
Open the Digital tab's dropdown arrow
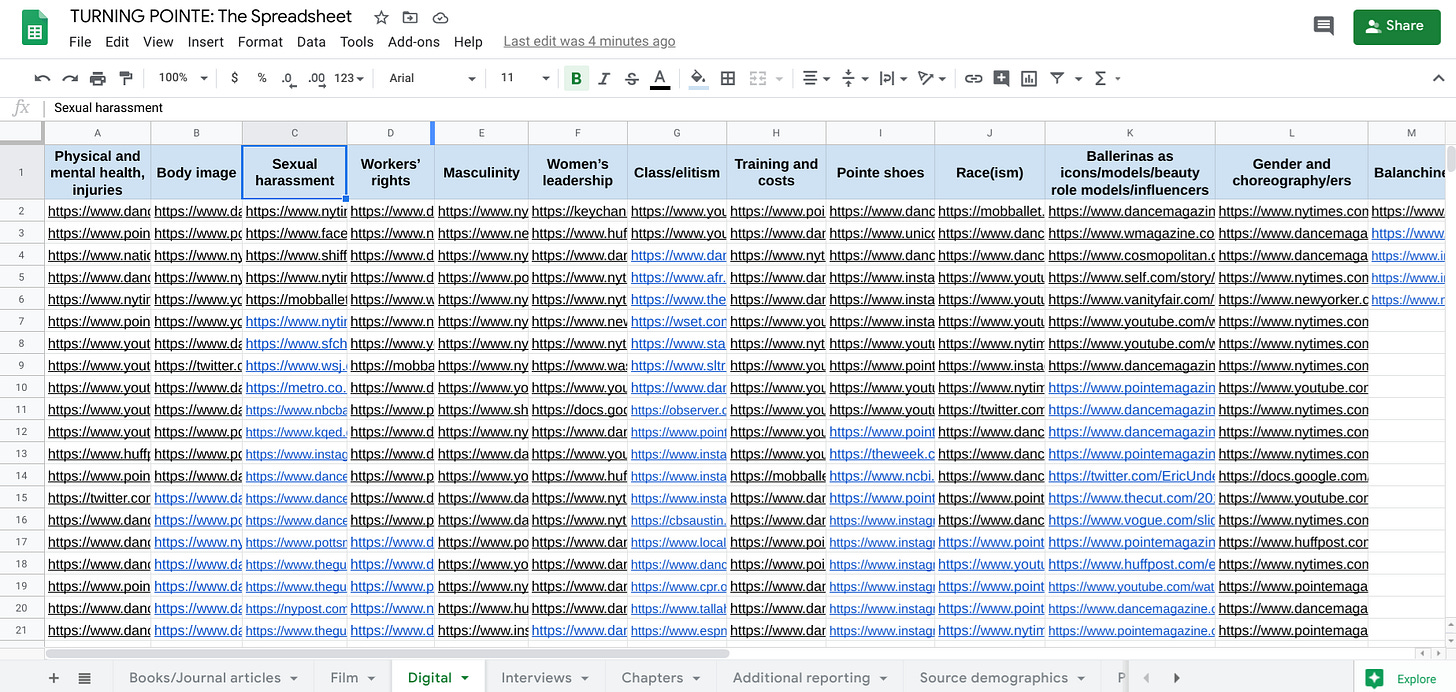(x=465, y=678)
